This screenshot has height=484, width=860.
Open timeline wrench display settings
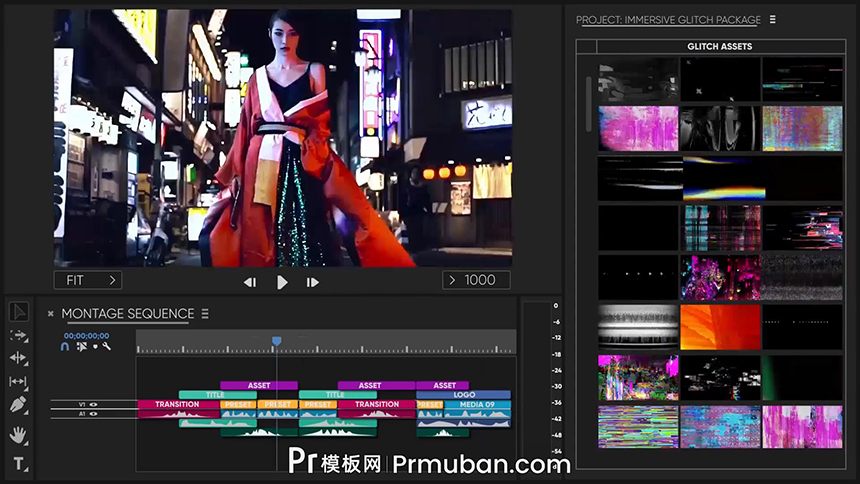106,346
